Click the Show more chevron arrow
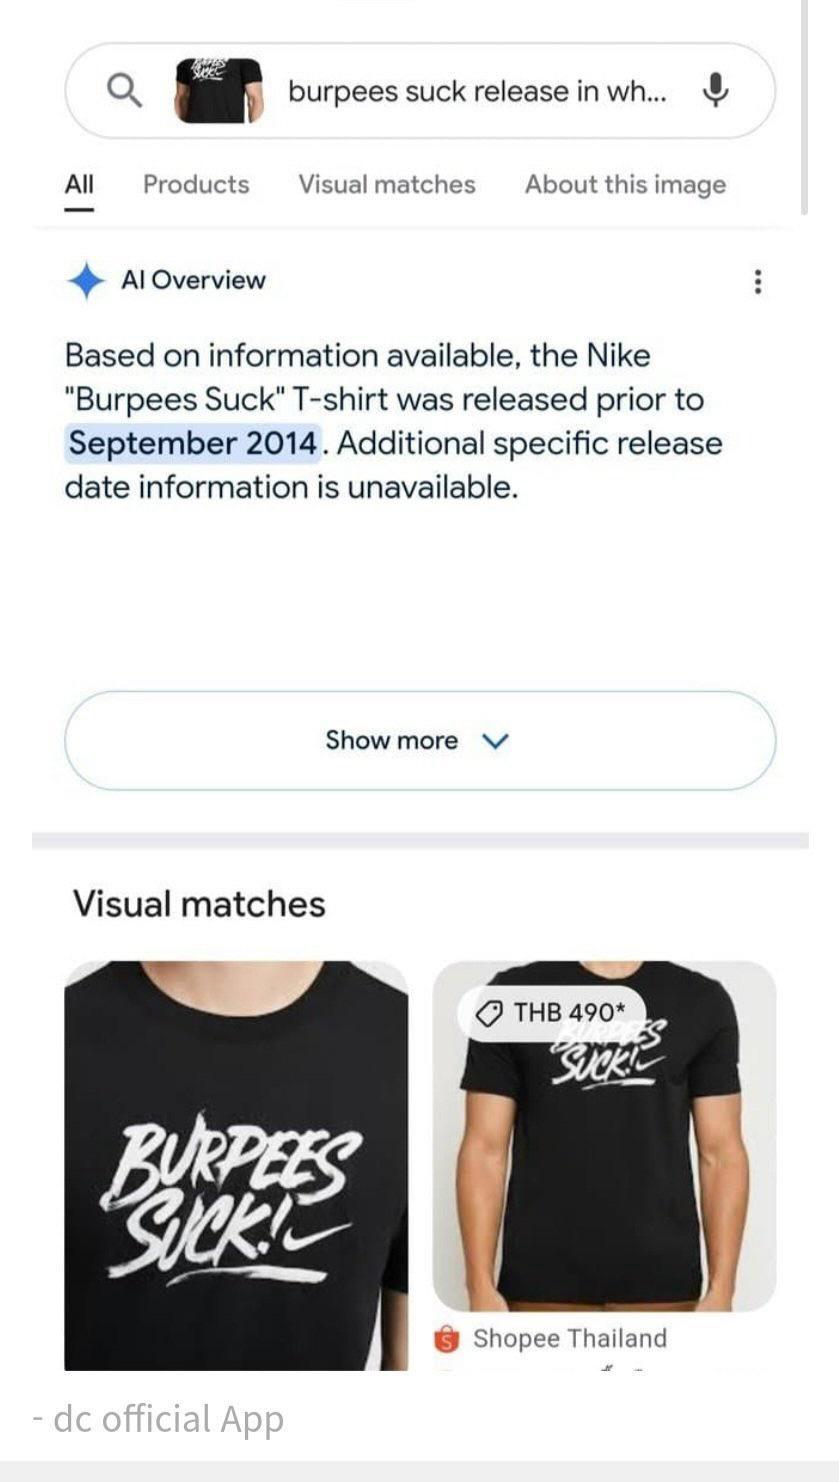This screenshot has width=839, height=1482. point(495,741)
